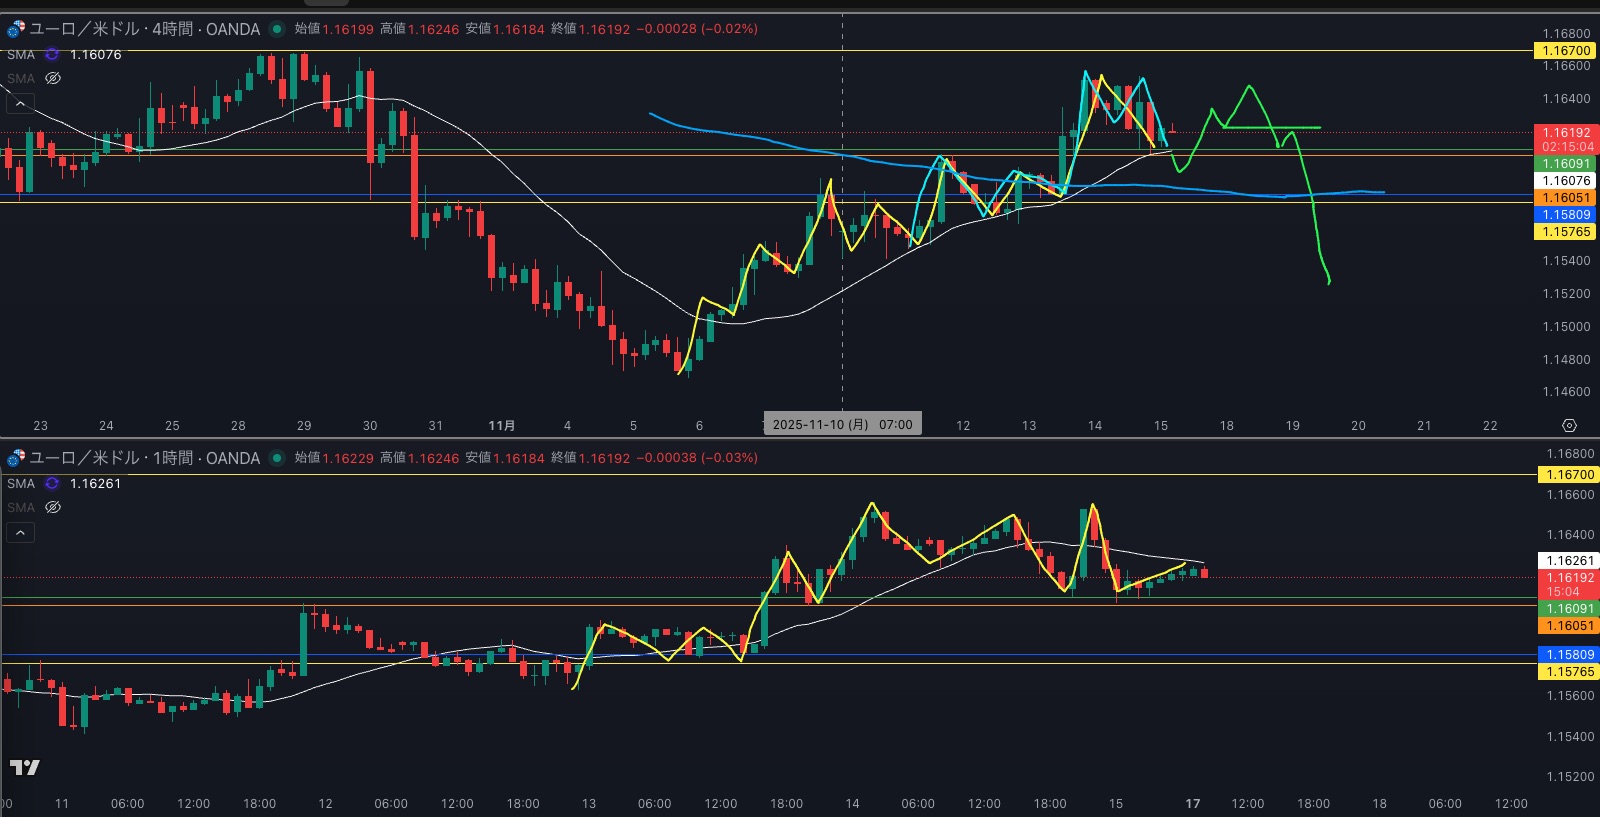Click the orange 1.16051 price label on bottom chart
The width and height of the screenshot is (1600, 817).
(x=1569, y=626)
